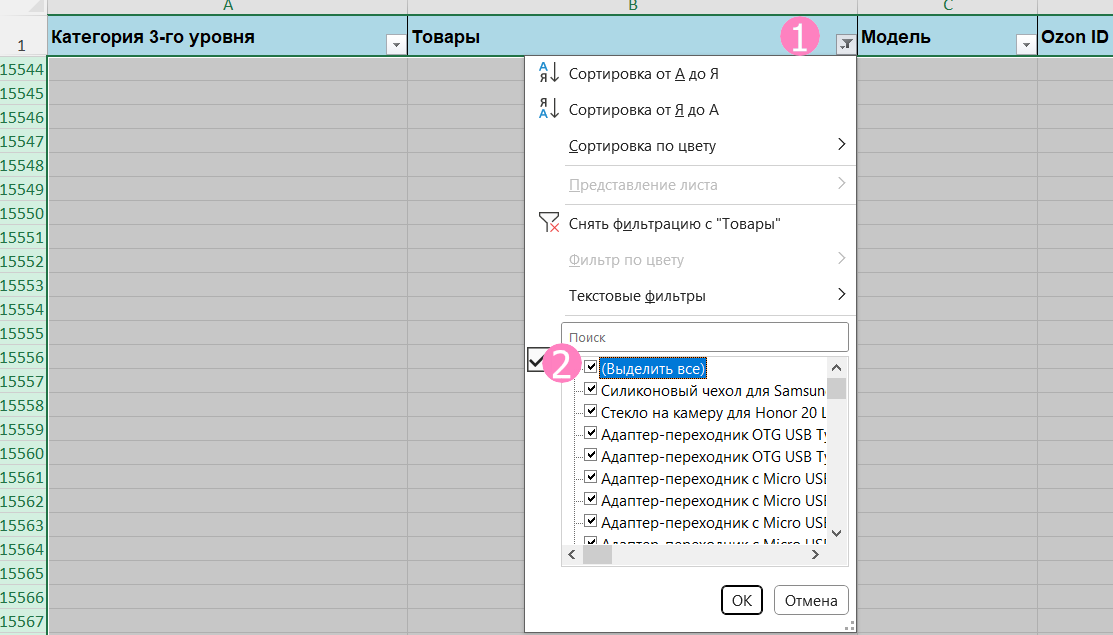Viewport: 1113px width, 635px height.
Task: Select row header 15553
Action: 23,285
